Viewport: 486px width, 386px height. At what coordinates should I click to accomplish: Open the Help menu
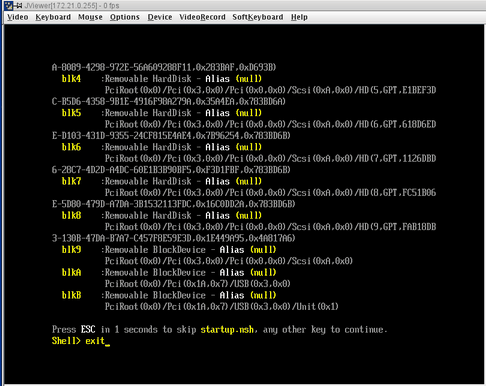299,17
